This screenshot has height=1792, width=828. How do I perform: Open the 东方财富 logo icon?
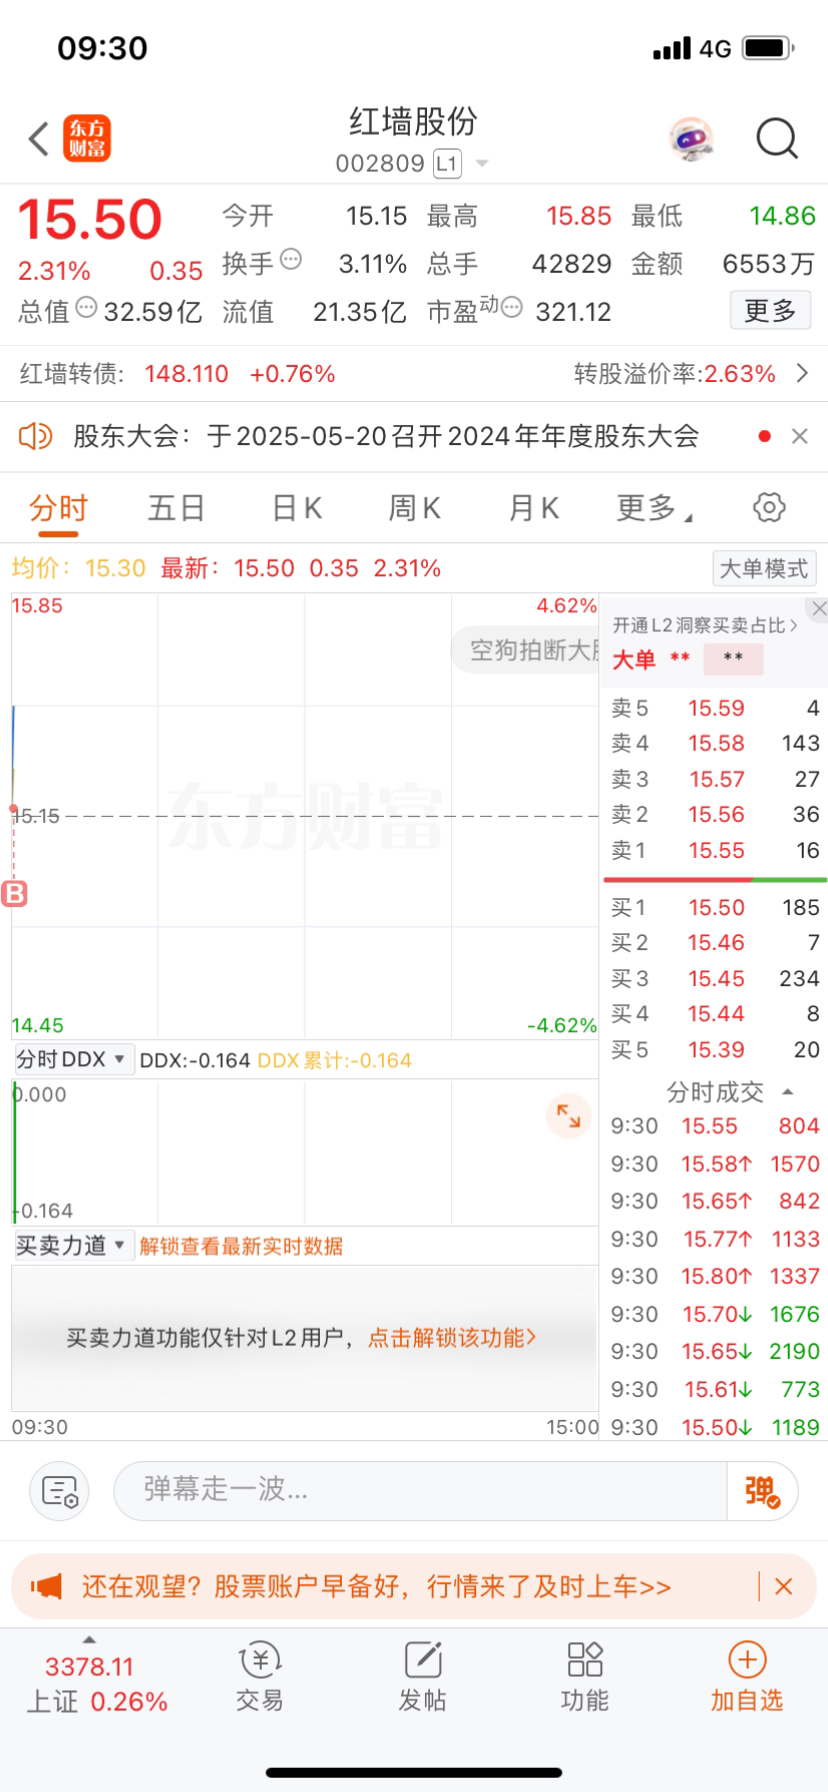(87, 138)
